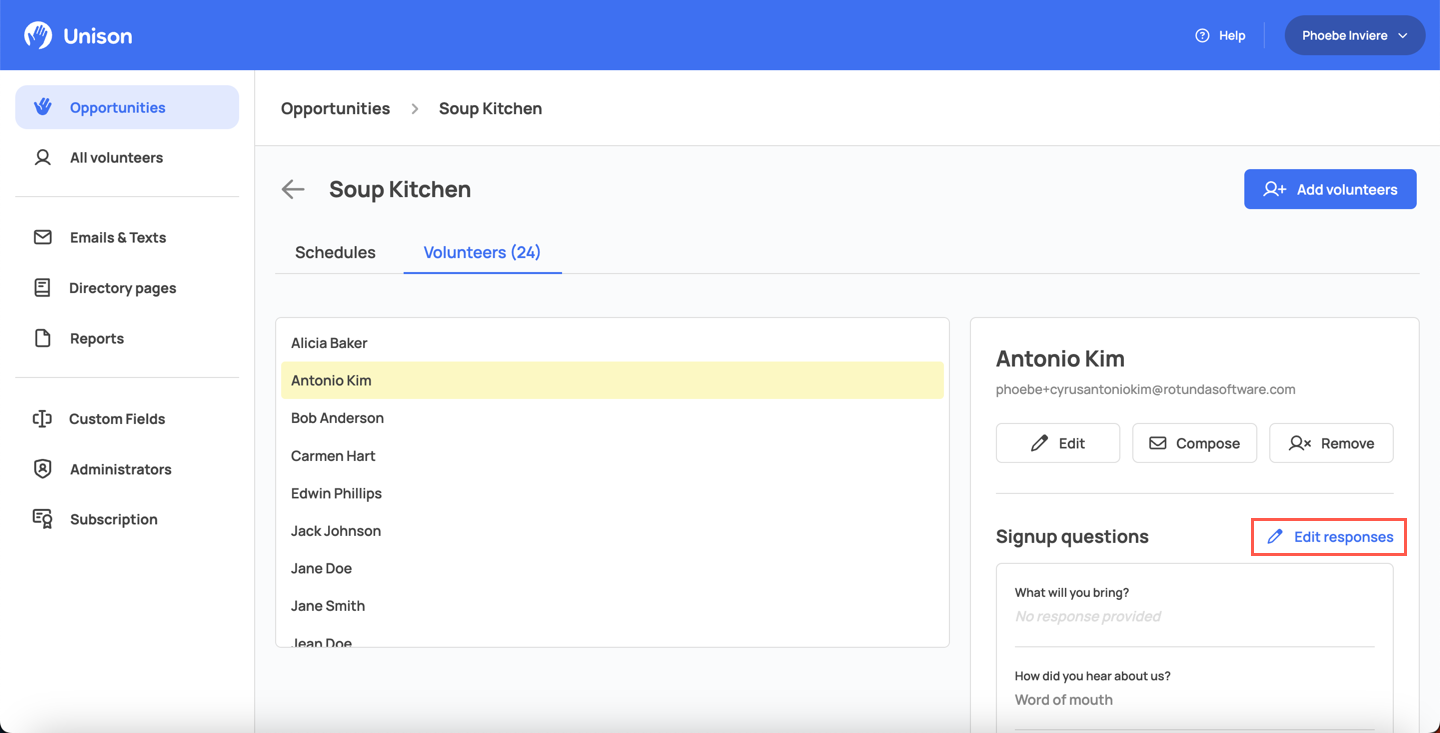Open Emails & Texts in the sidebar
Screen dimensions: 1440x733
tap(127, 237)
